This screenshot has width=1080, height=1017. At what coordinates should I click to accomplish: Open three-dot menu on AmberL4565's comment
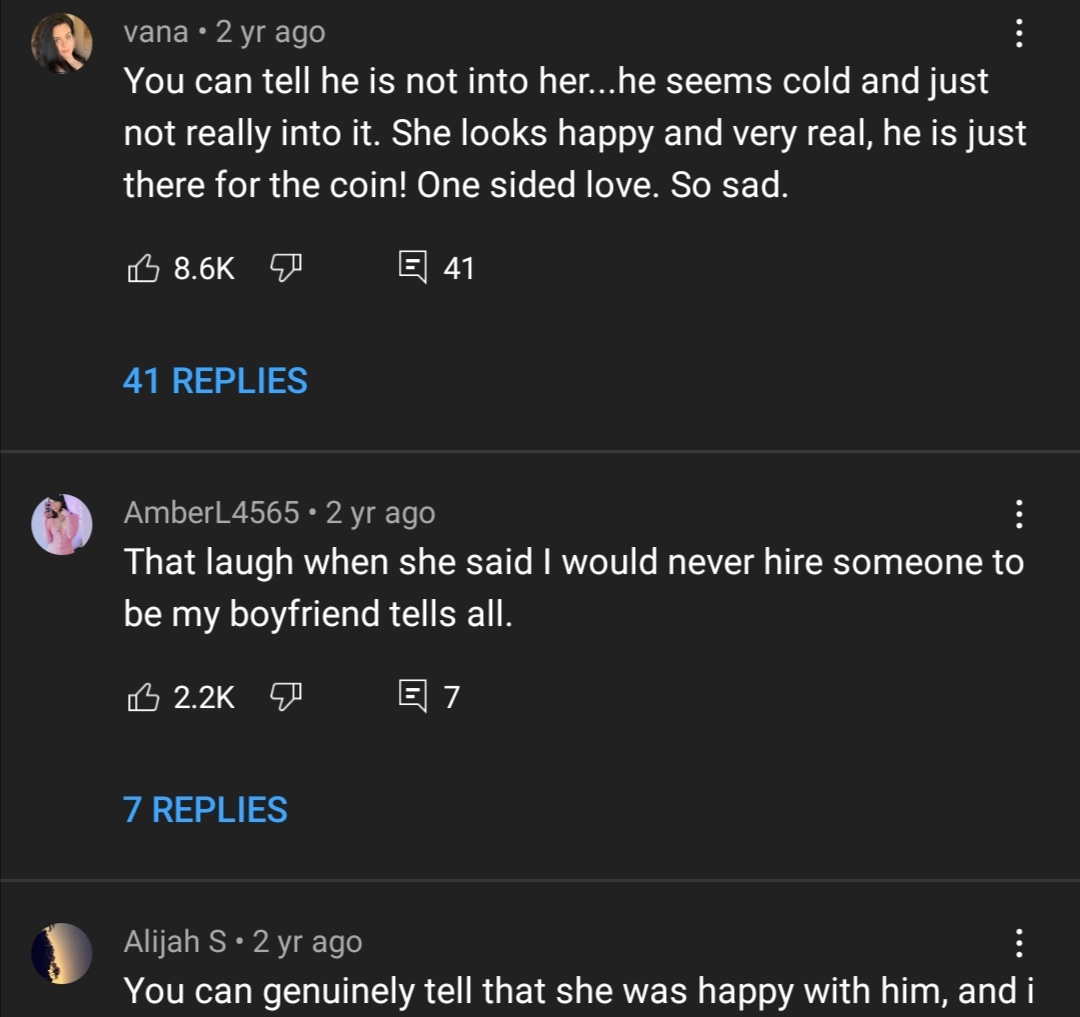[1018, 514]
